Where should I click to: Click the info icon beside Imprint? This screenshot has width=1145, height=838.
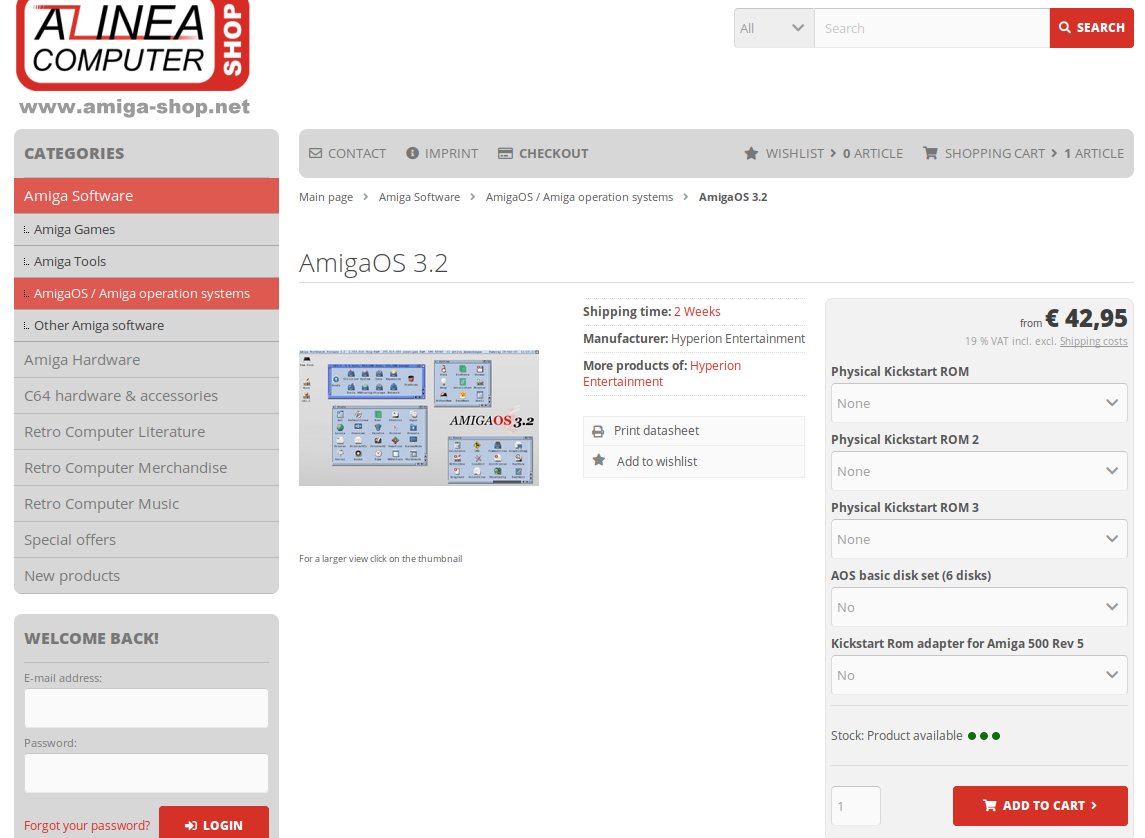(413, 153)
